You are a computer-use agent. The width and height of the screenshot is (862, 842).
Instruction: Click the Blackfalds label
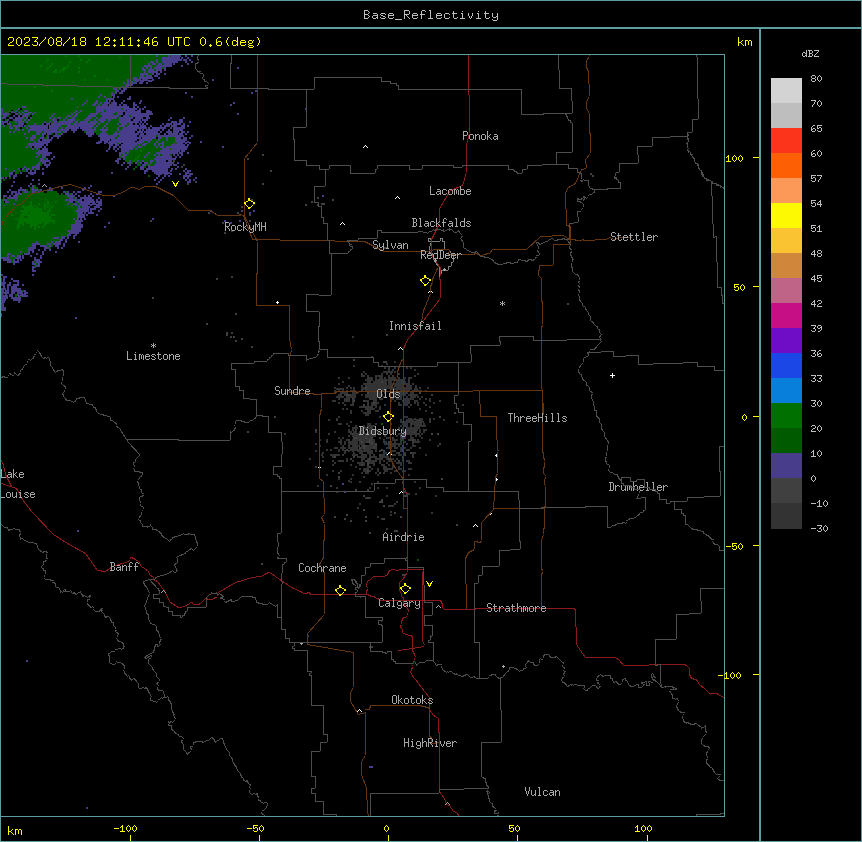[x=441, y=223]
